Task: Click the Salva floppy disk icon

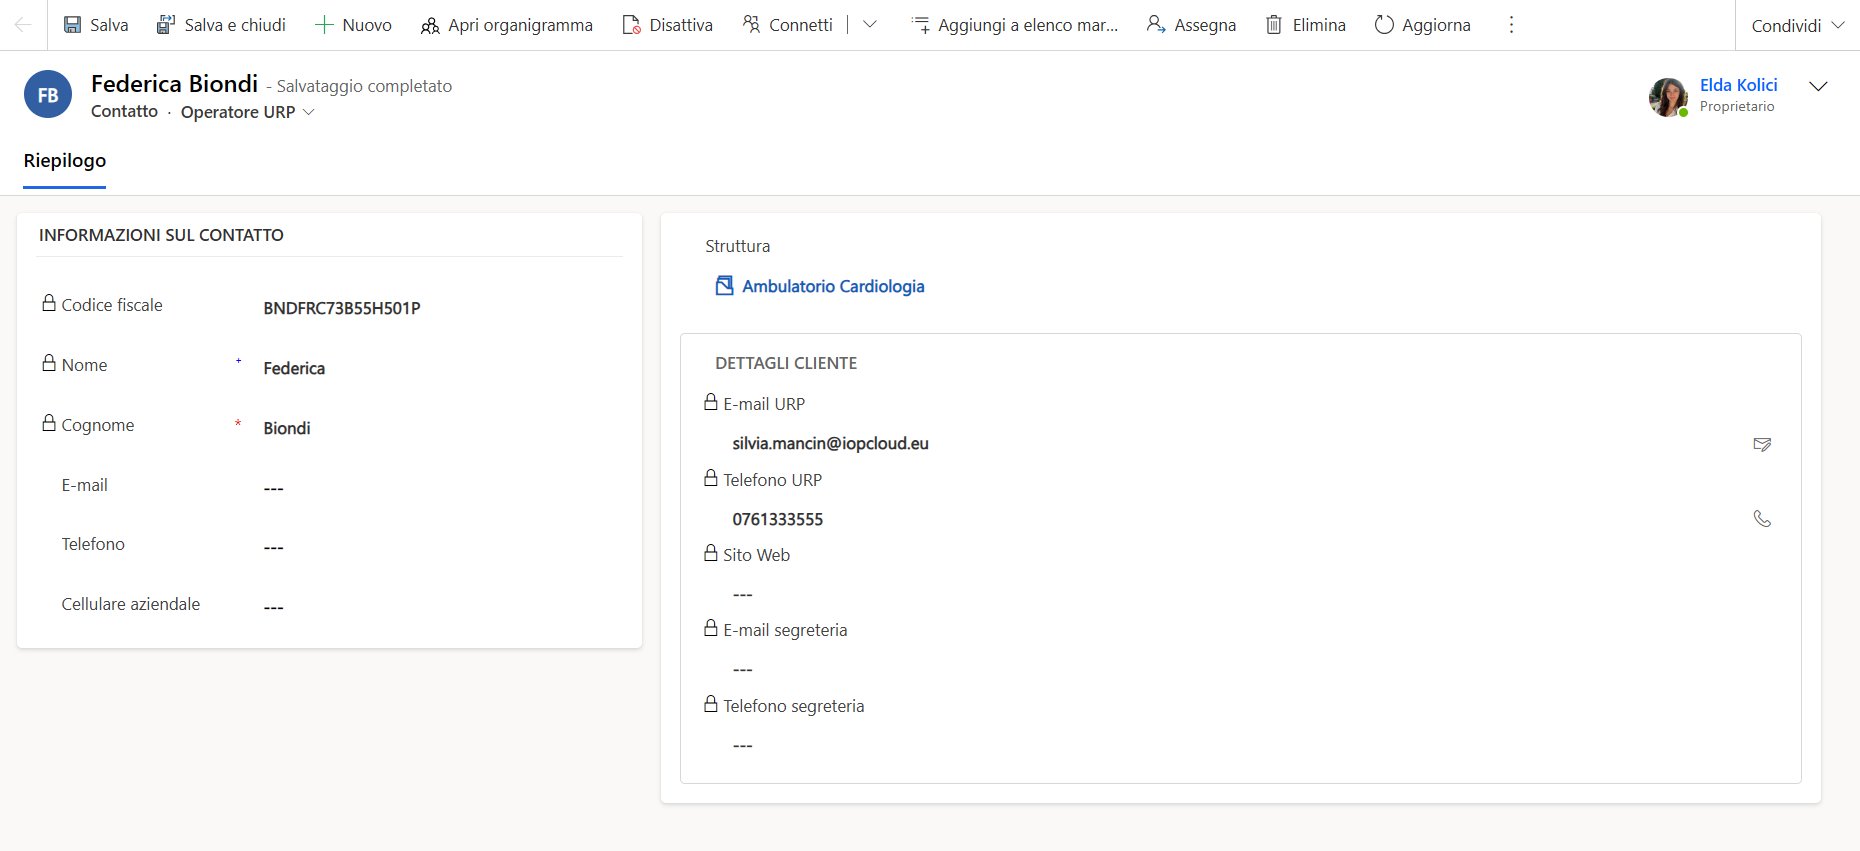Action: (x=73, y=25)
